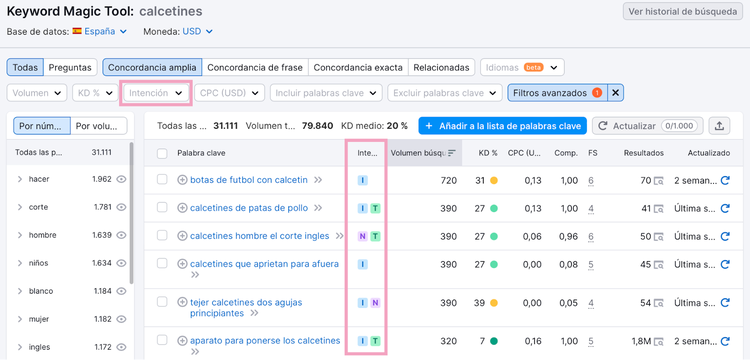View SERP results icon for 70 results

[659, 181]
